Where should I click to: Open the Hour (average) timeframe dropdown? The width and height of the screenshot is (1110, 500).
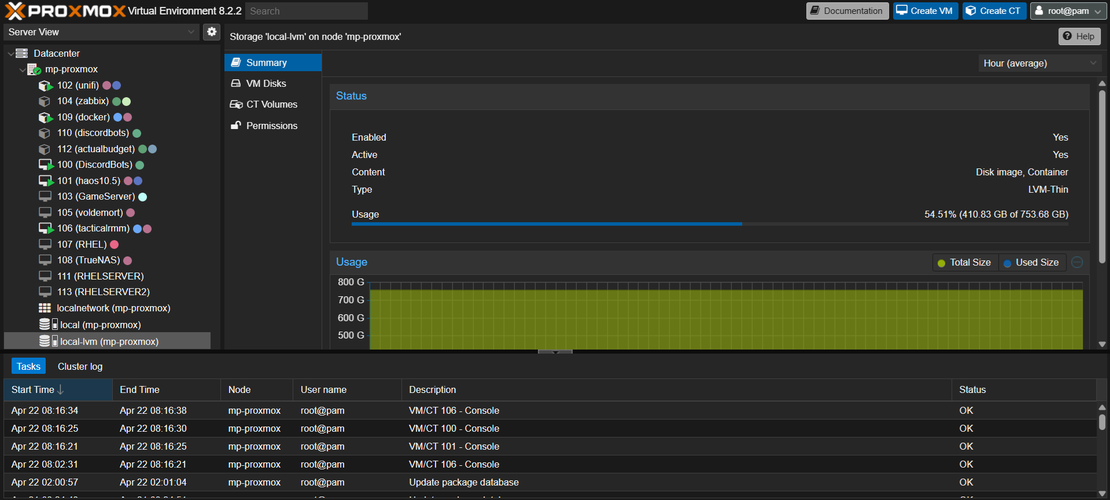1039,63
